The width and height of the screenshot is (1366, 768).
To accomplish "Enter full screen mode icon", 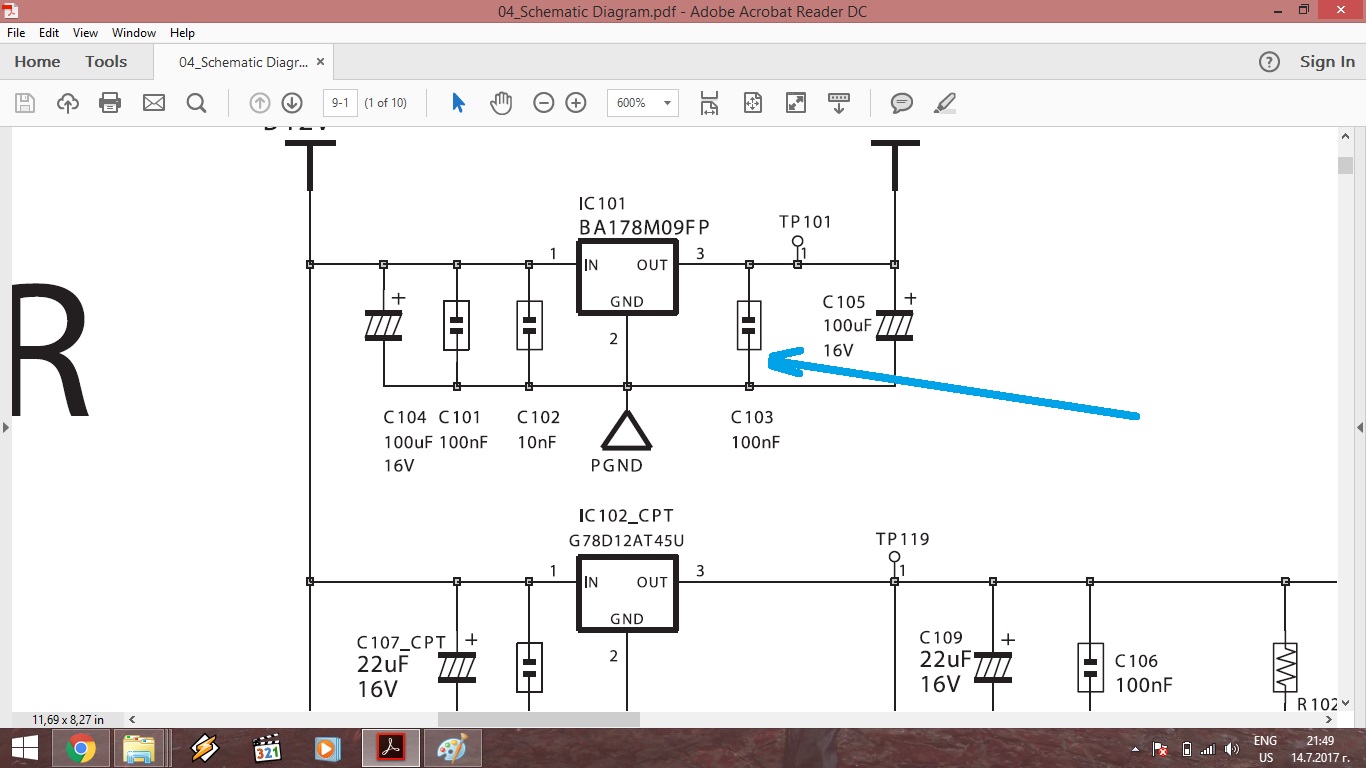I will [796, 103].
